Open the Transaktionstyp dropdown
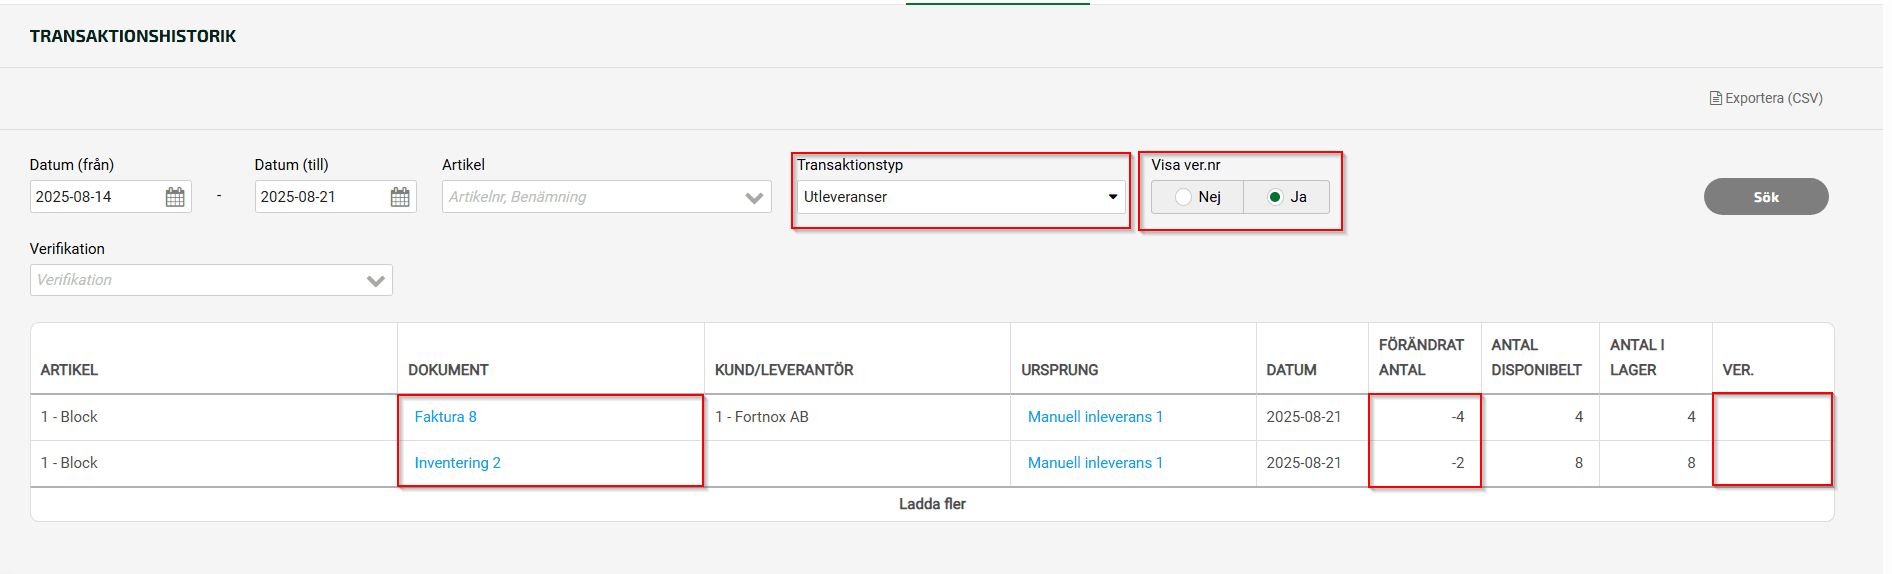This screenshot has height=574, width=1892. (x=960, y=197)
